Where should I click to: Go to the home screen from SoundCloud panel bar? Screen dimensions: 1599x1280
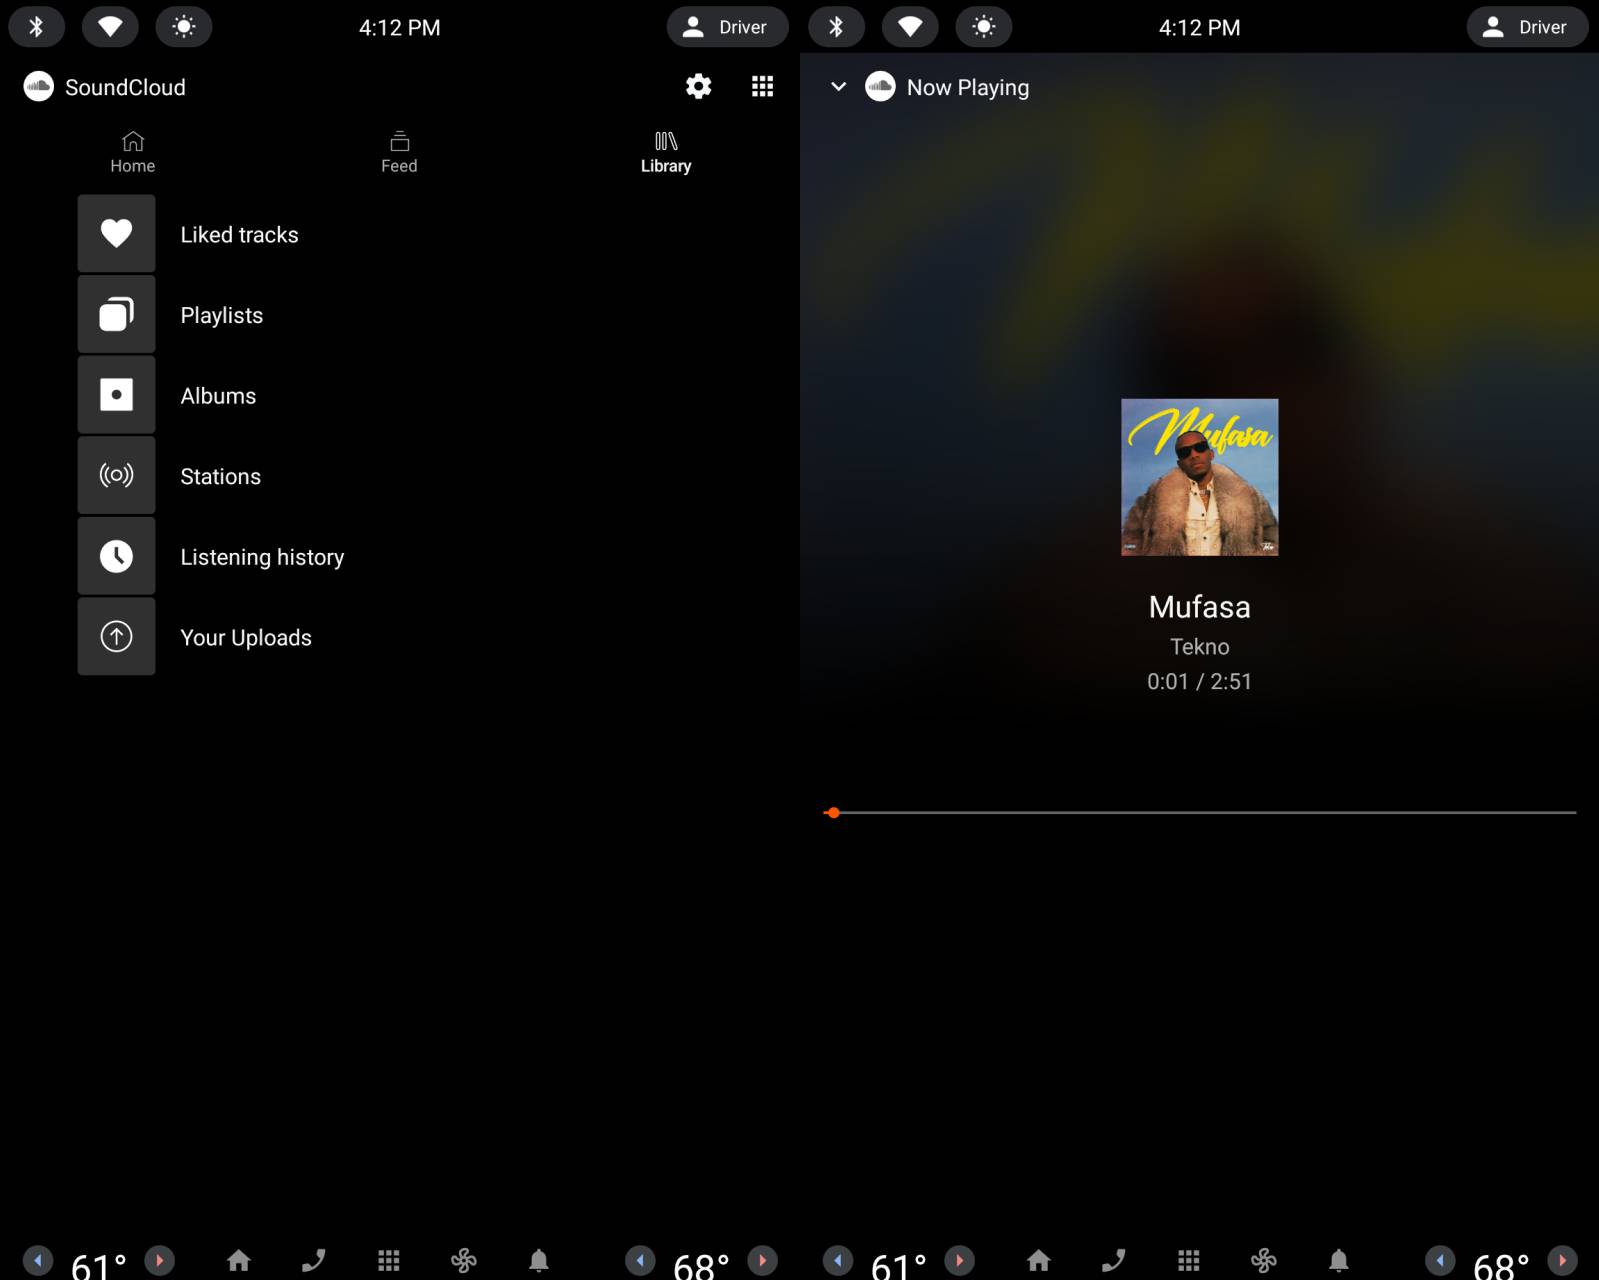(239, 1260)
